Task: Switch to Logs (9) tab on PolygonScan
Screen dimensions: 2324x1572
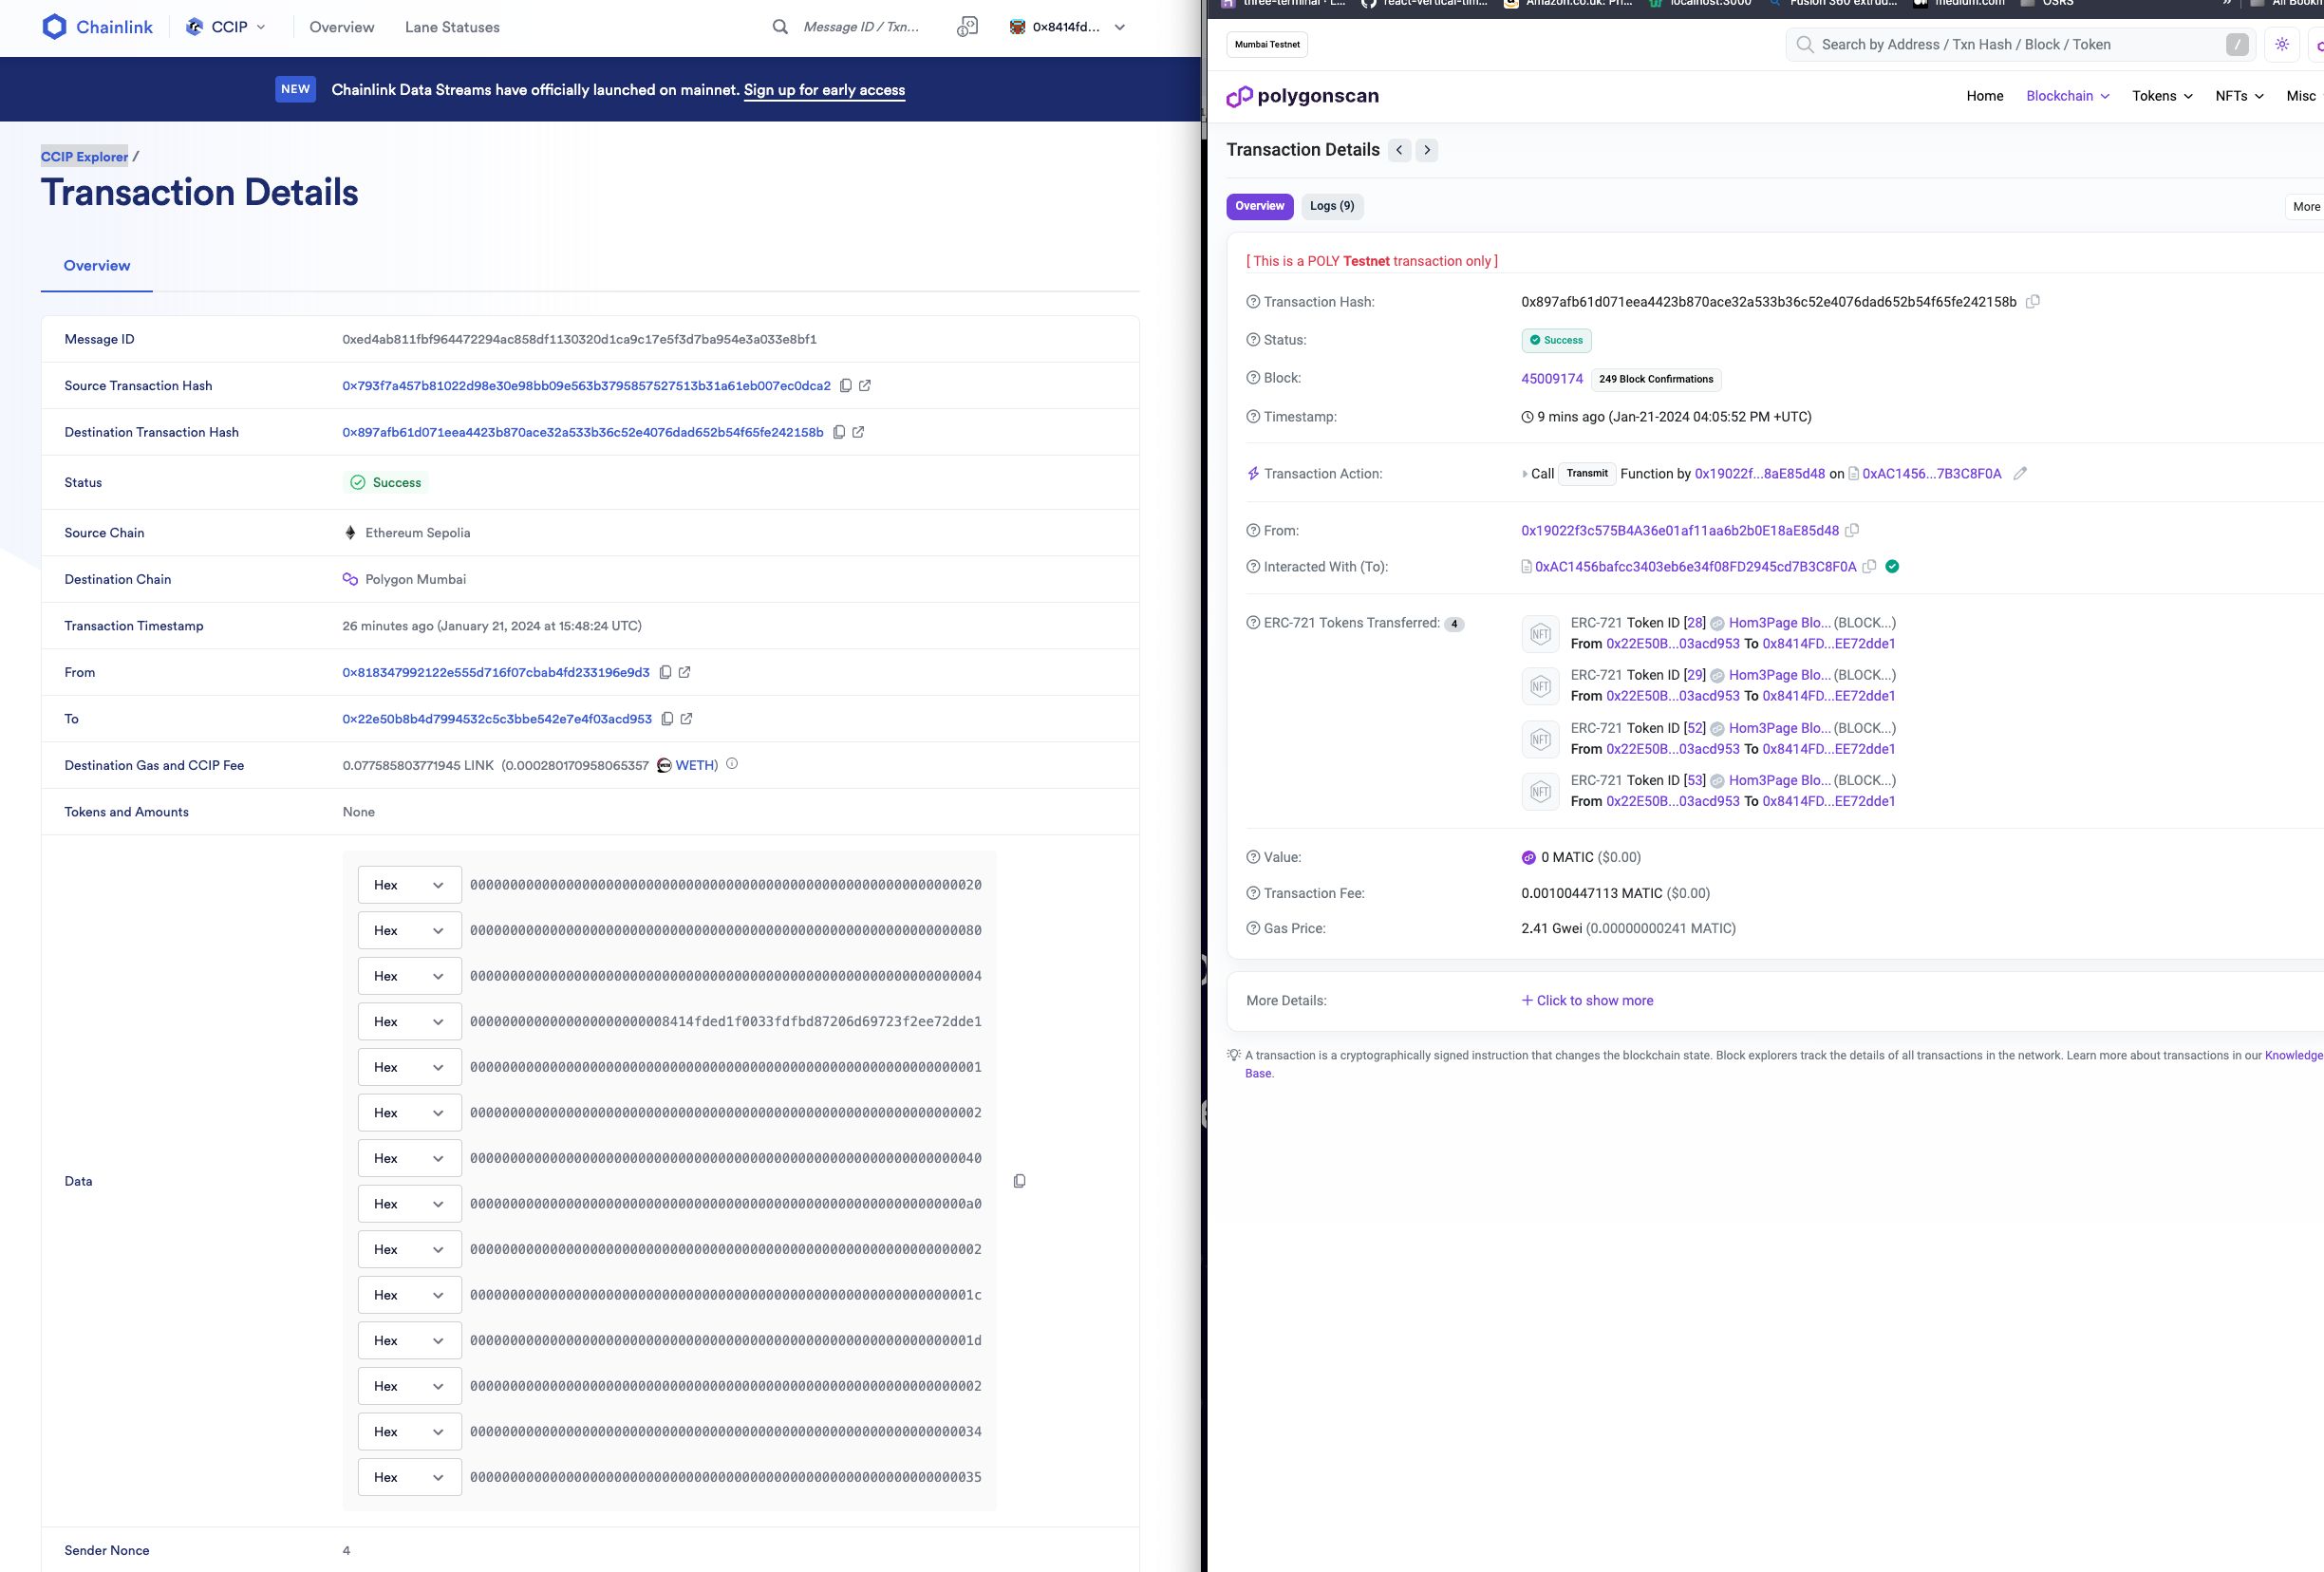Action: point(1329,205)
